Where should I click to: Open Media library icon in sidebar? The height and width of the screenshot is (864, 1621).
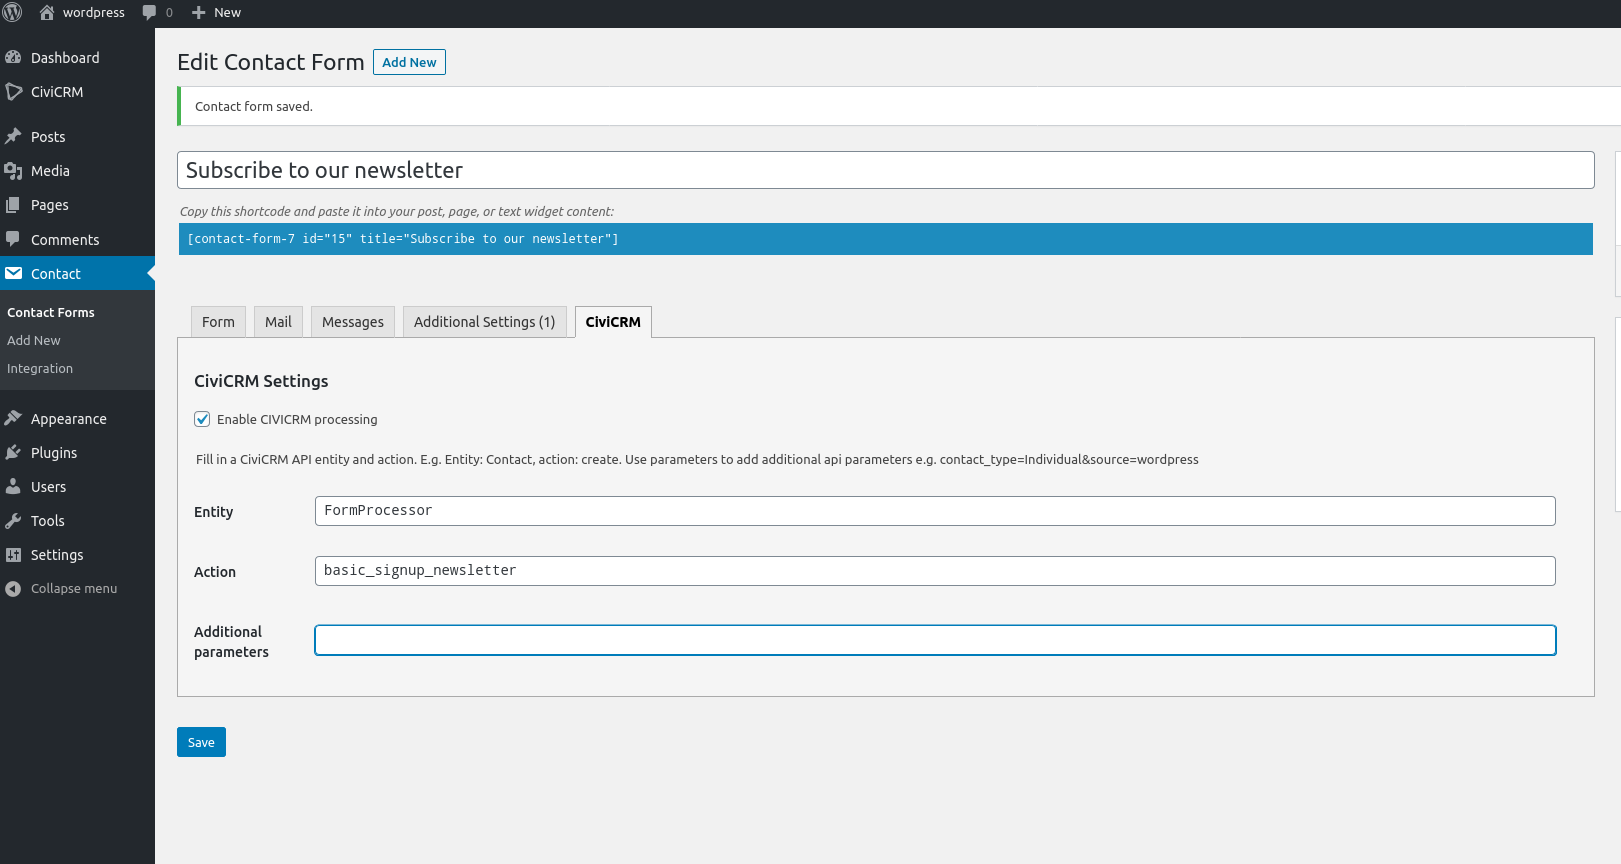(x=13, y=171)
